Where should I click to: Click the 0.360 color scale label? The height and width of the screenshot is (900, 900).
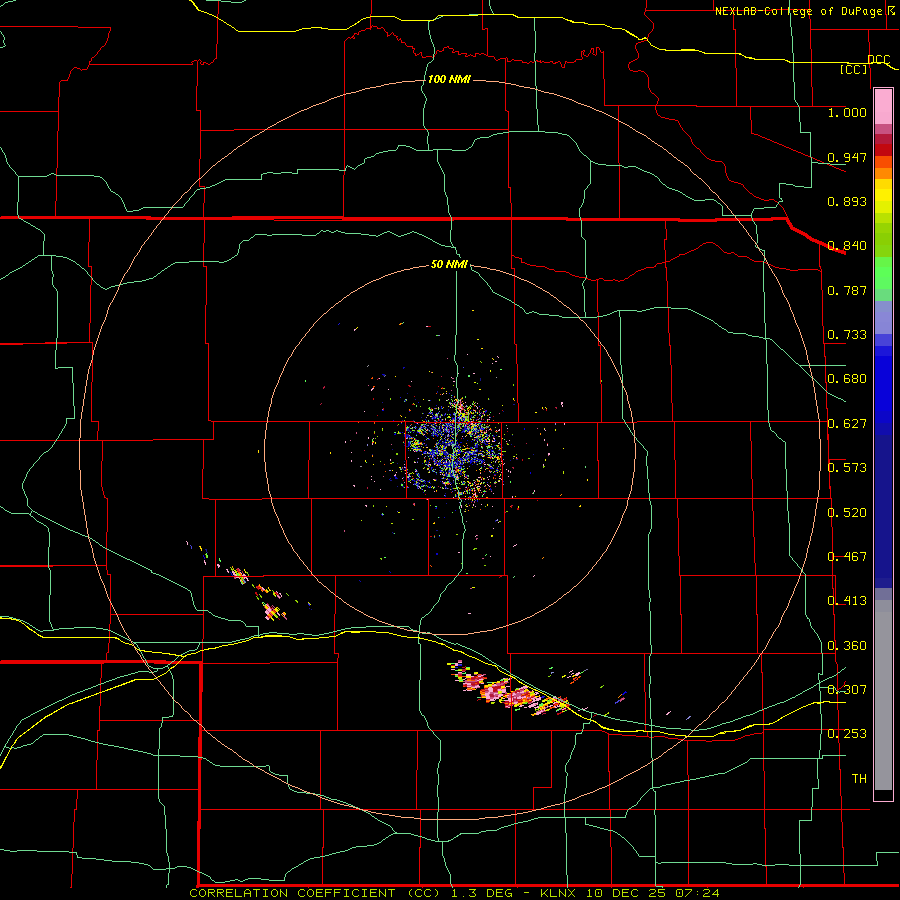pos(847,645)
